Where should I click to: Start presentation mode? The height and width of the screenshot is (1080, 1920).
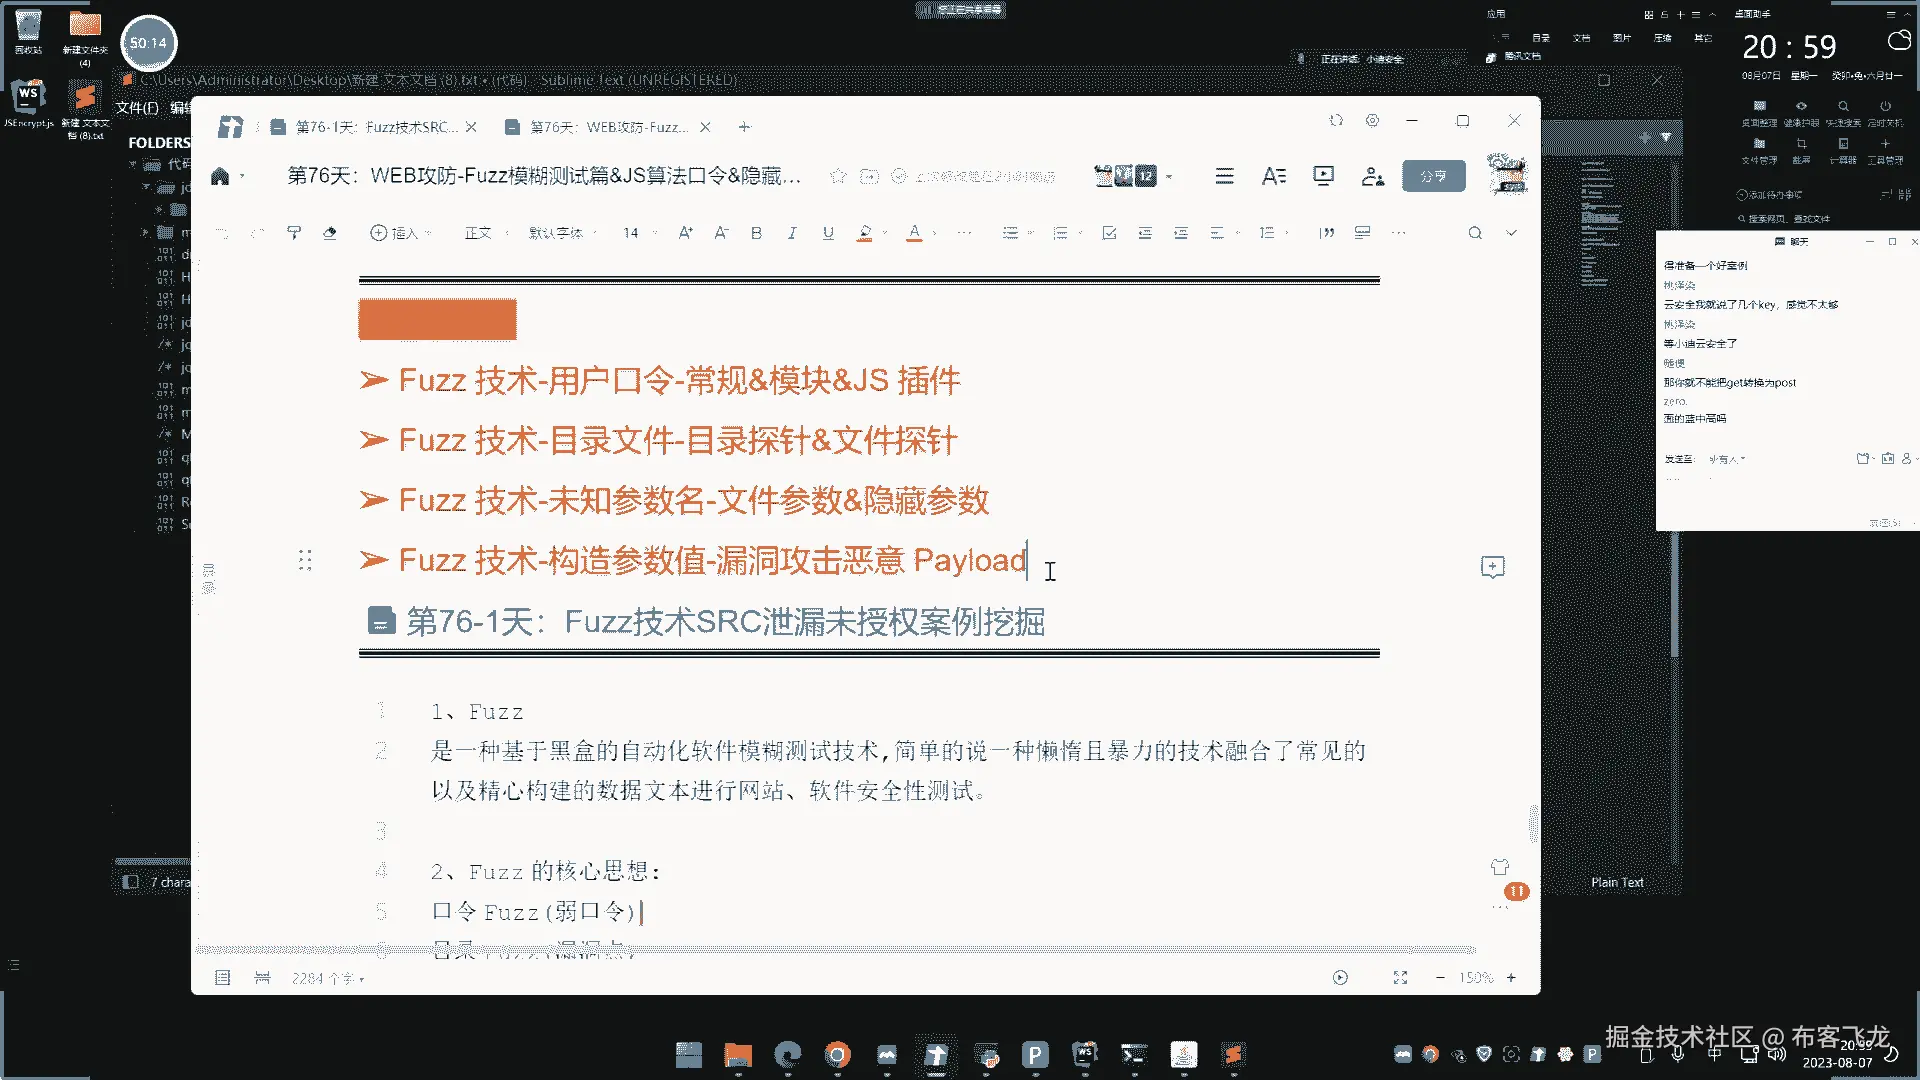(1323, 176)
